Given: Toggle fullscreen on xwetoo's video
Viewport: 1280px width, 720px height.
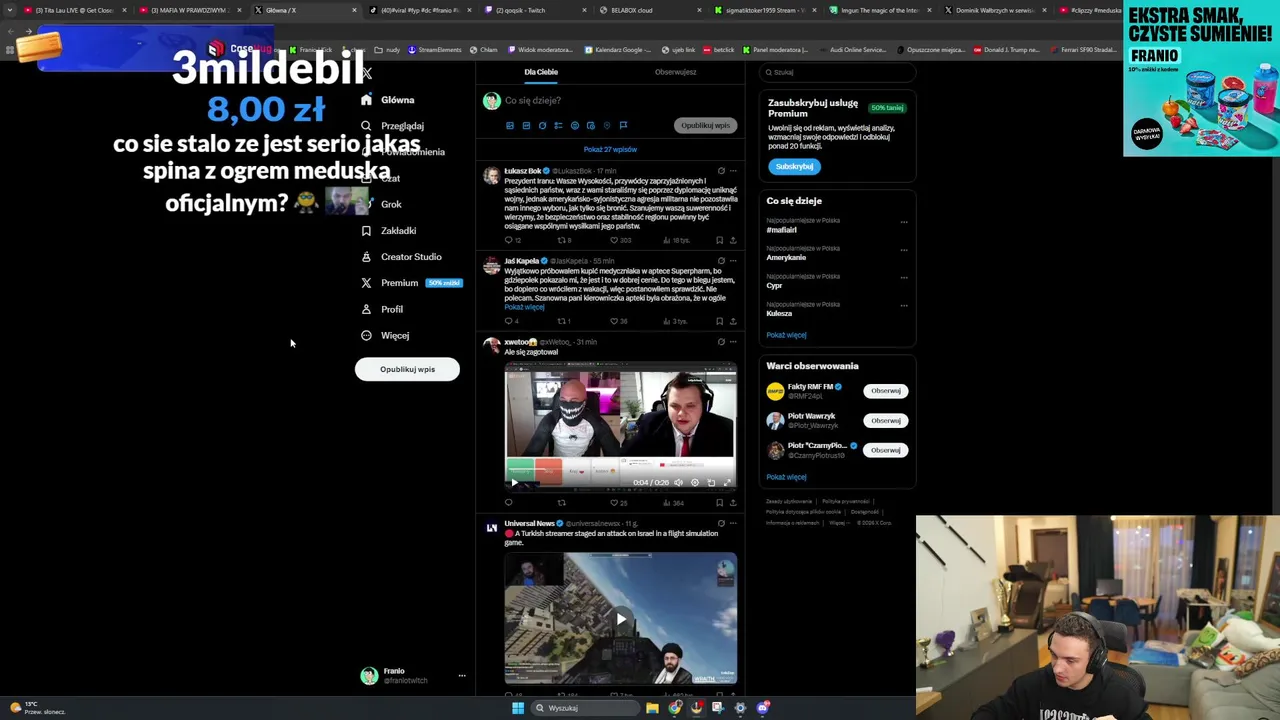Looking at the screenshot, I should click(727, 482).
